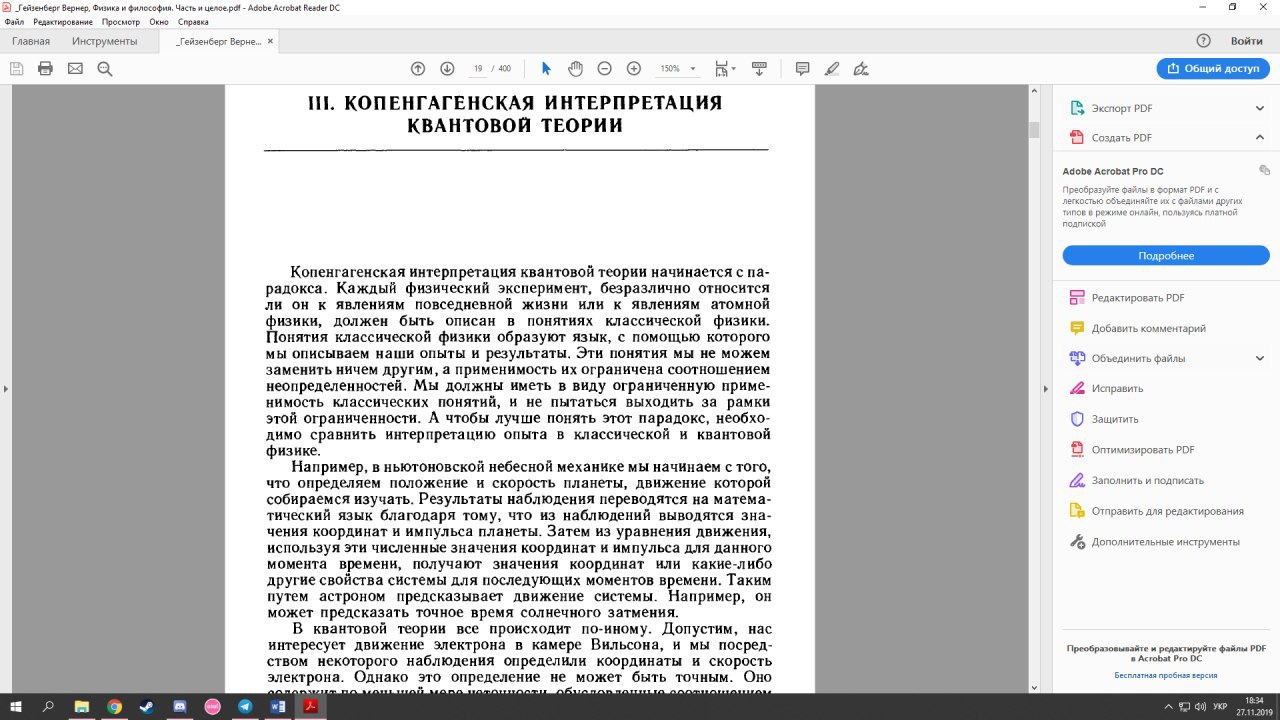Viewport: 1280px width, 720px height.
Task: Open the Файл menu
Action: (x=13, y=21)
